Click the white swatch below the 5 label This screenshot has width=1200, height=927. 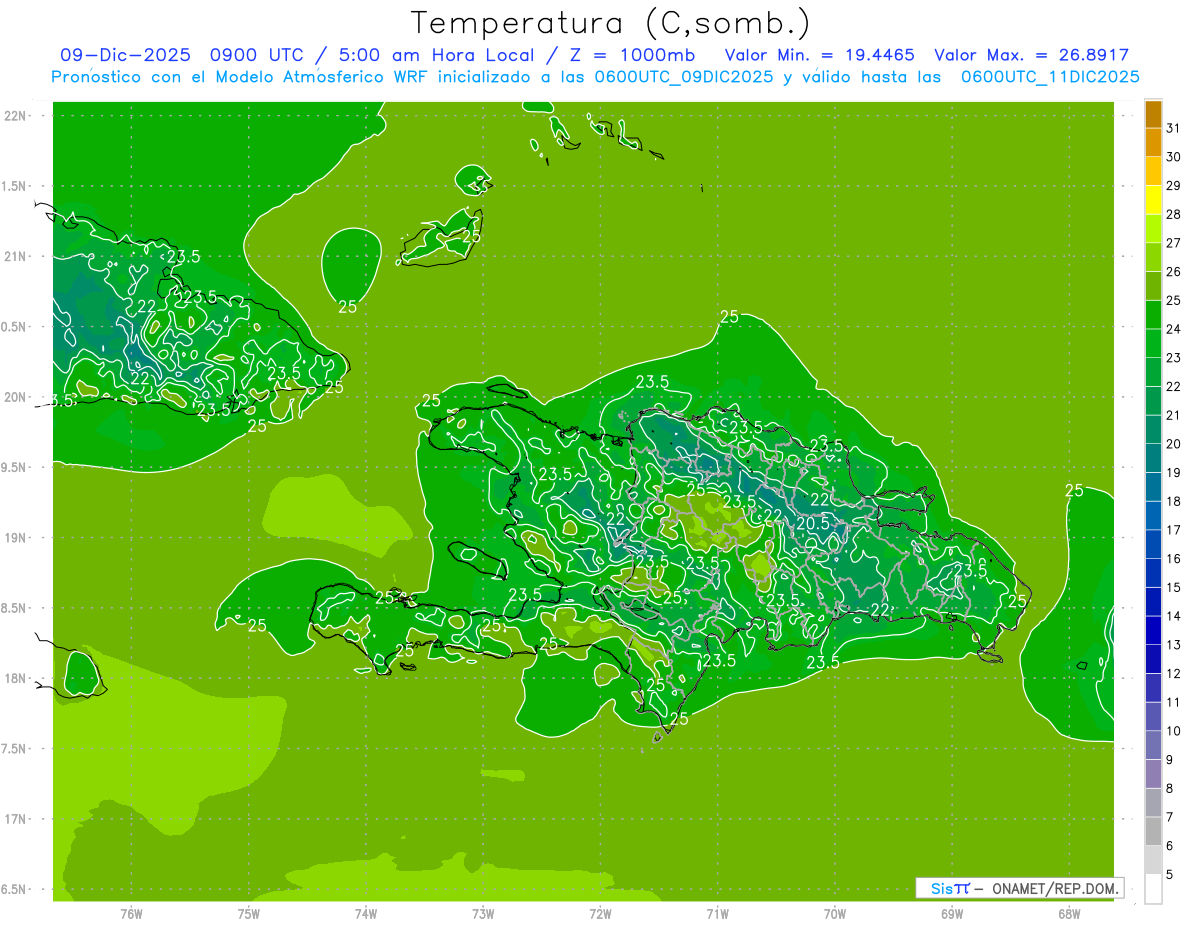1153,889
